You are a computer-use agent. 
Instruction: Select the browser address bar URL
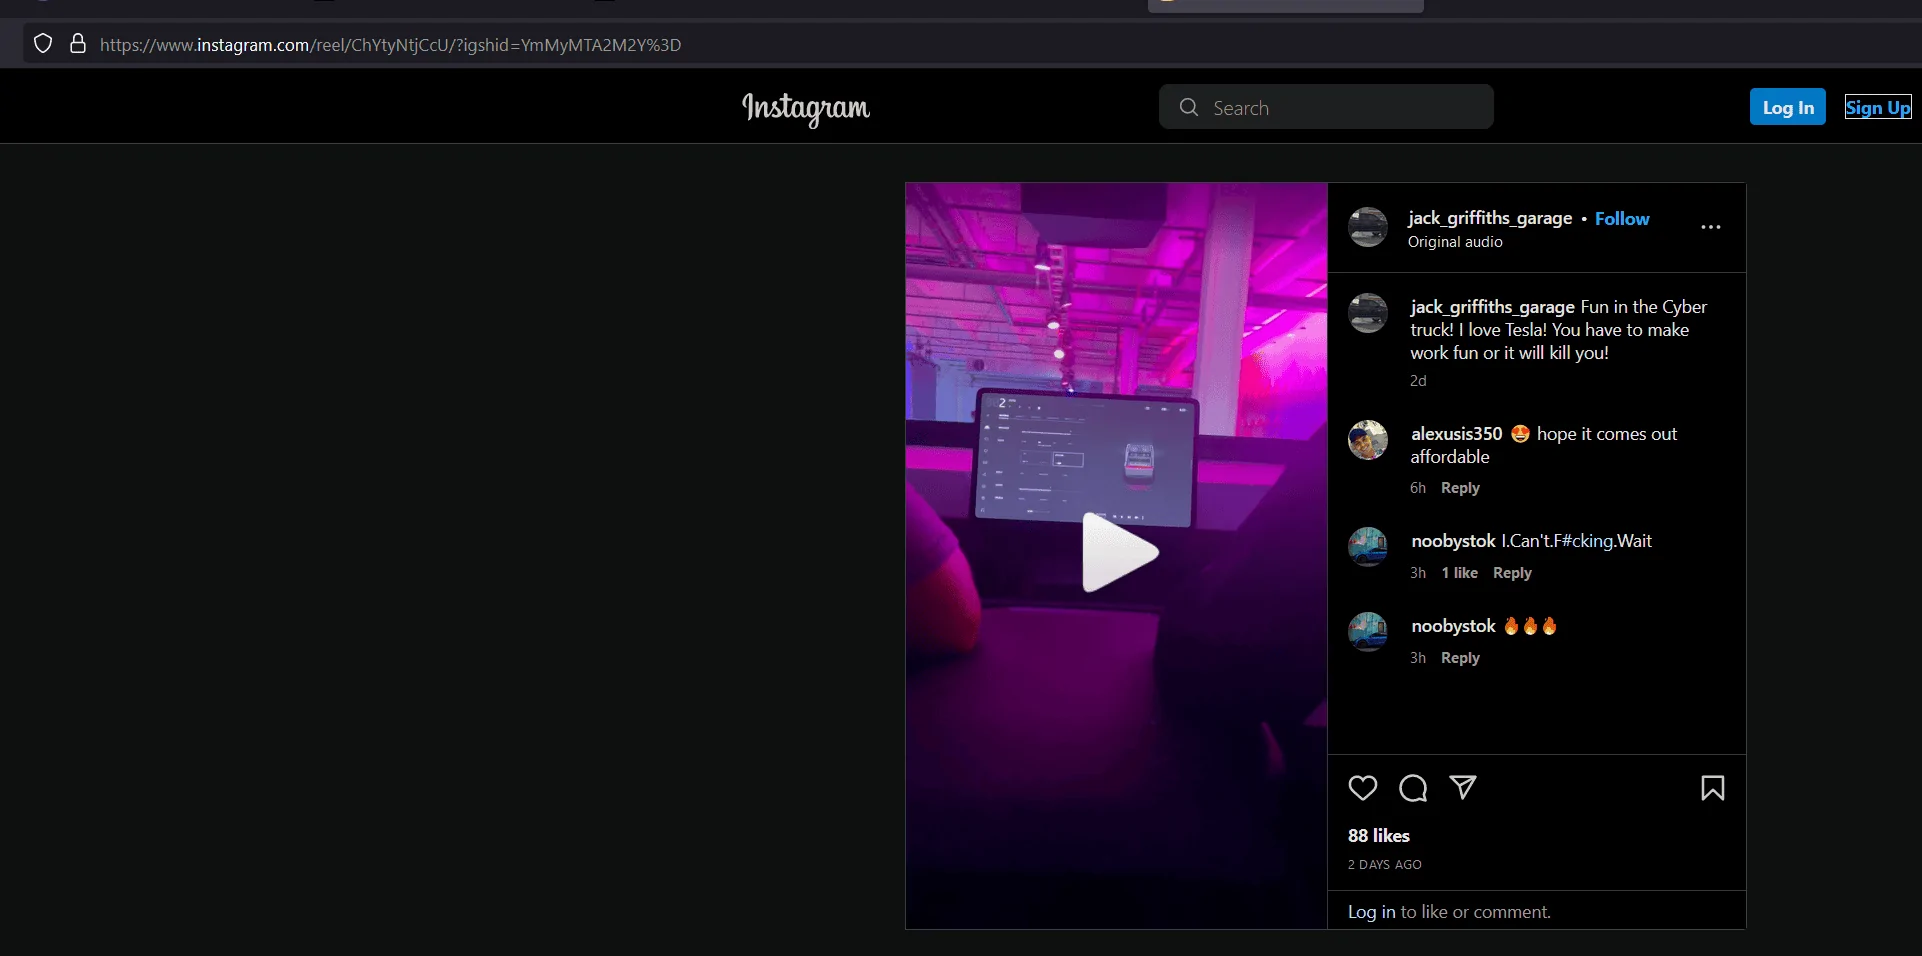(x=390, y=45)
